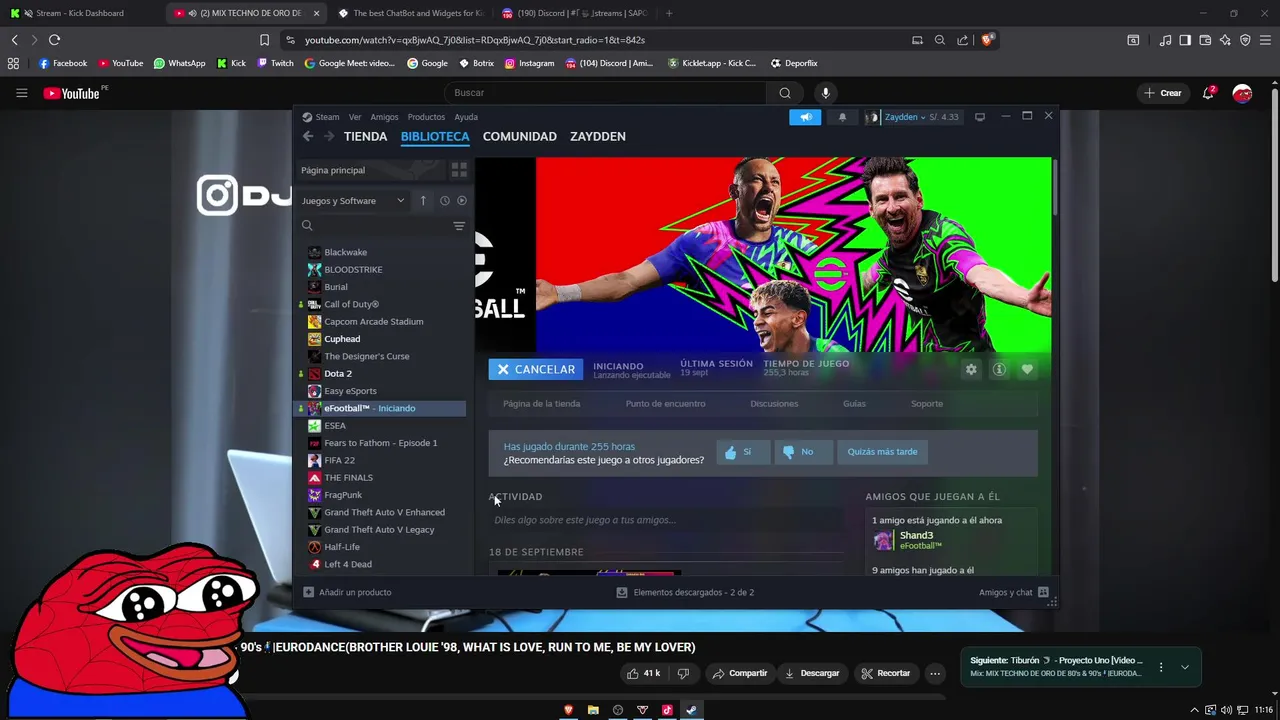Open Discusiones link for eFootball
Viewport: 1280px width, 720px height.
coord(774,404)
